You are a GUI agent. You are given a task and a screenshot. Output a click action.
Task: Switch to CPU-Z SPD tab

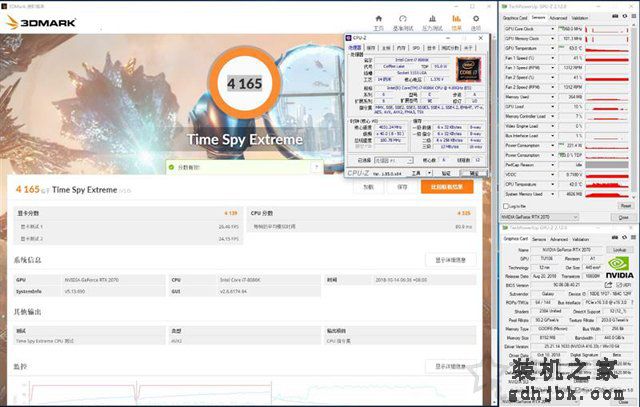[x=416, y=48]
